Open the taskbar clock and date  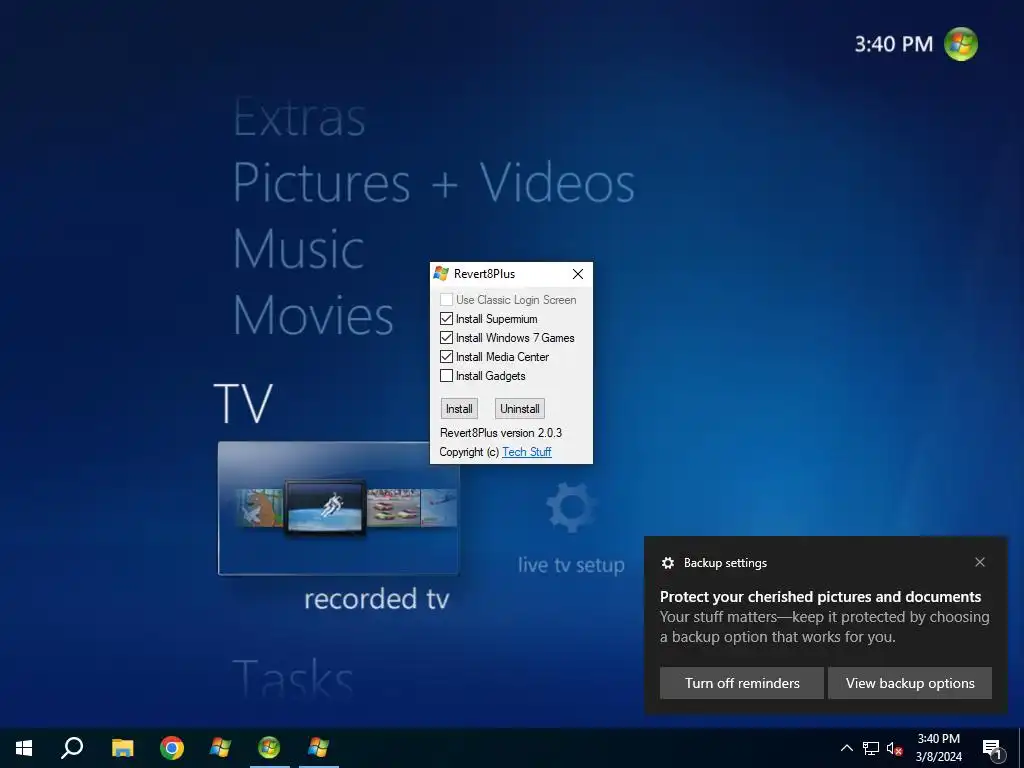point(938,748)
